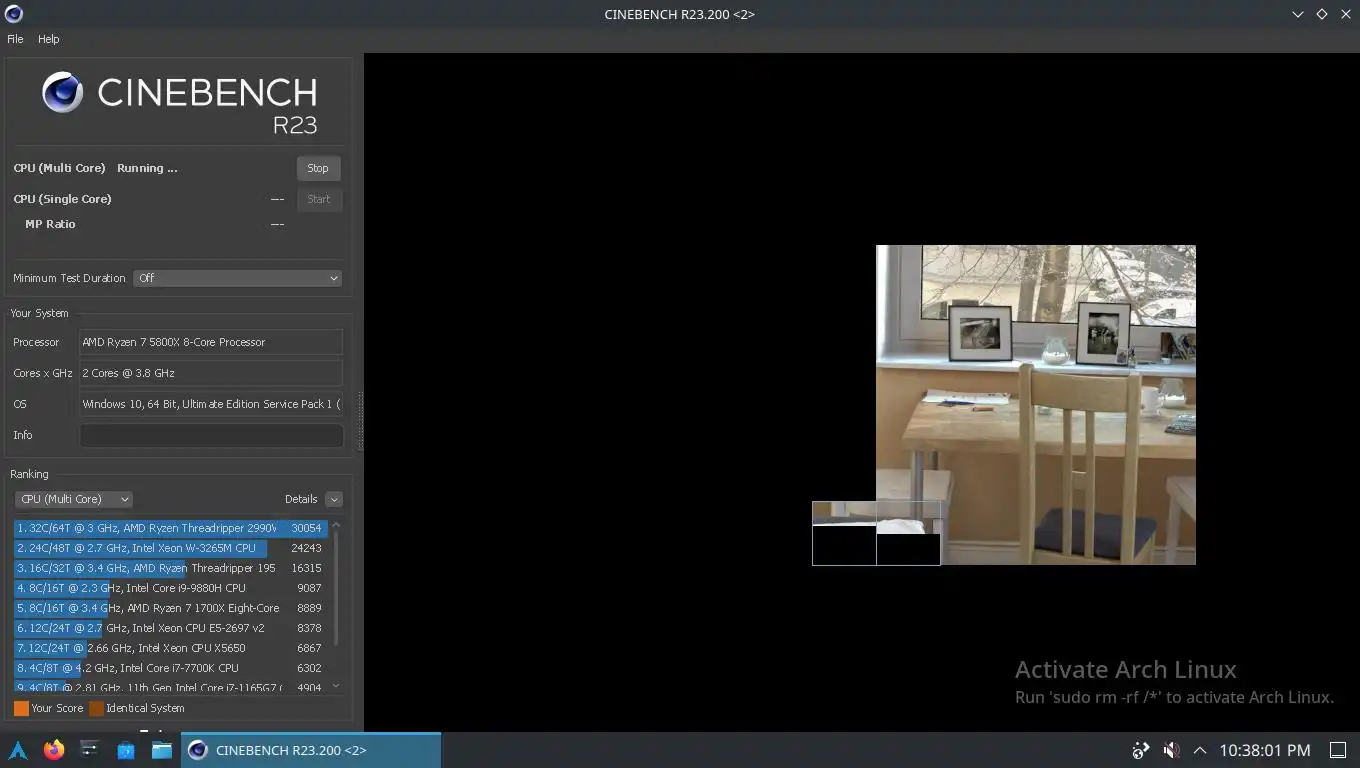Screen dimensions: 1360x768
Task: Click the CPU (Multi Core) test label
Action: 59,168
